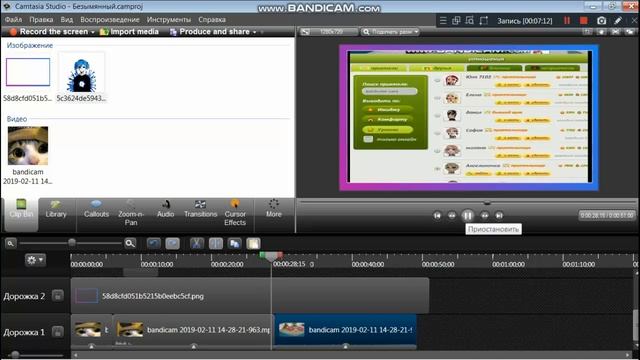Viewport: 640px width, 360px height.
Task: Open the Воспроизведение menu
Action: 110,20
